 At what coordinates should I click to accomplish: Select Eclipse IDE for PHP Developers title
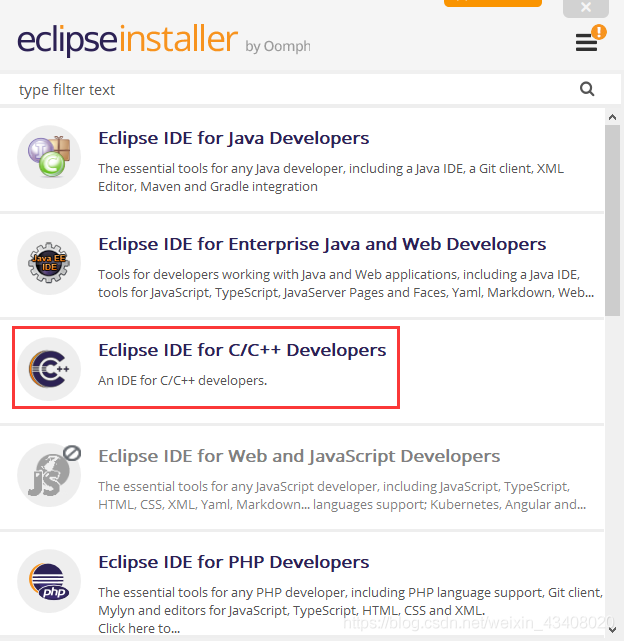coord(233,562)
